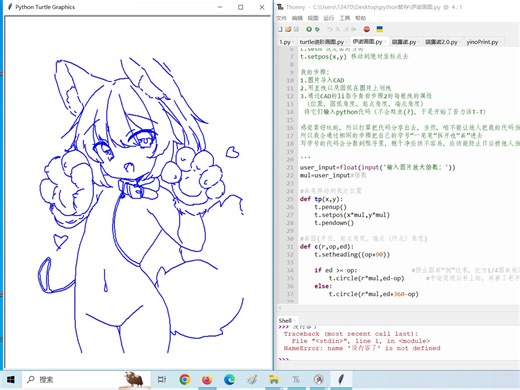Viewport: 520px width, 390px height.
Task: Open Task View on the taskbar
Action: (162, 379)
